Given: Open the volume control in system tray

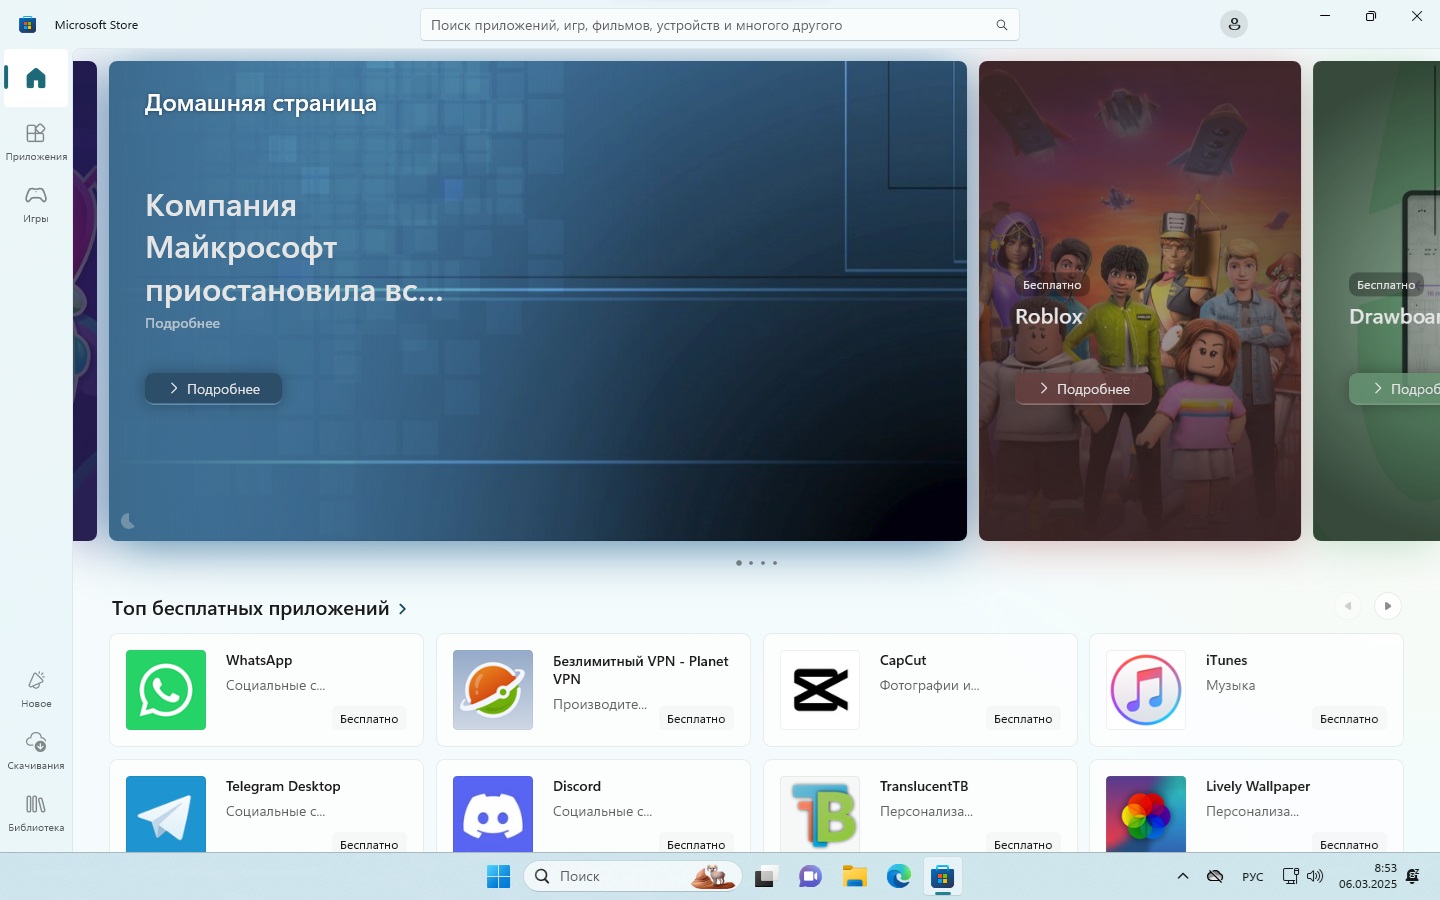Looking at the screenshot, I should [1315, 876].
